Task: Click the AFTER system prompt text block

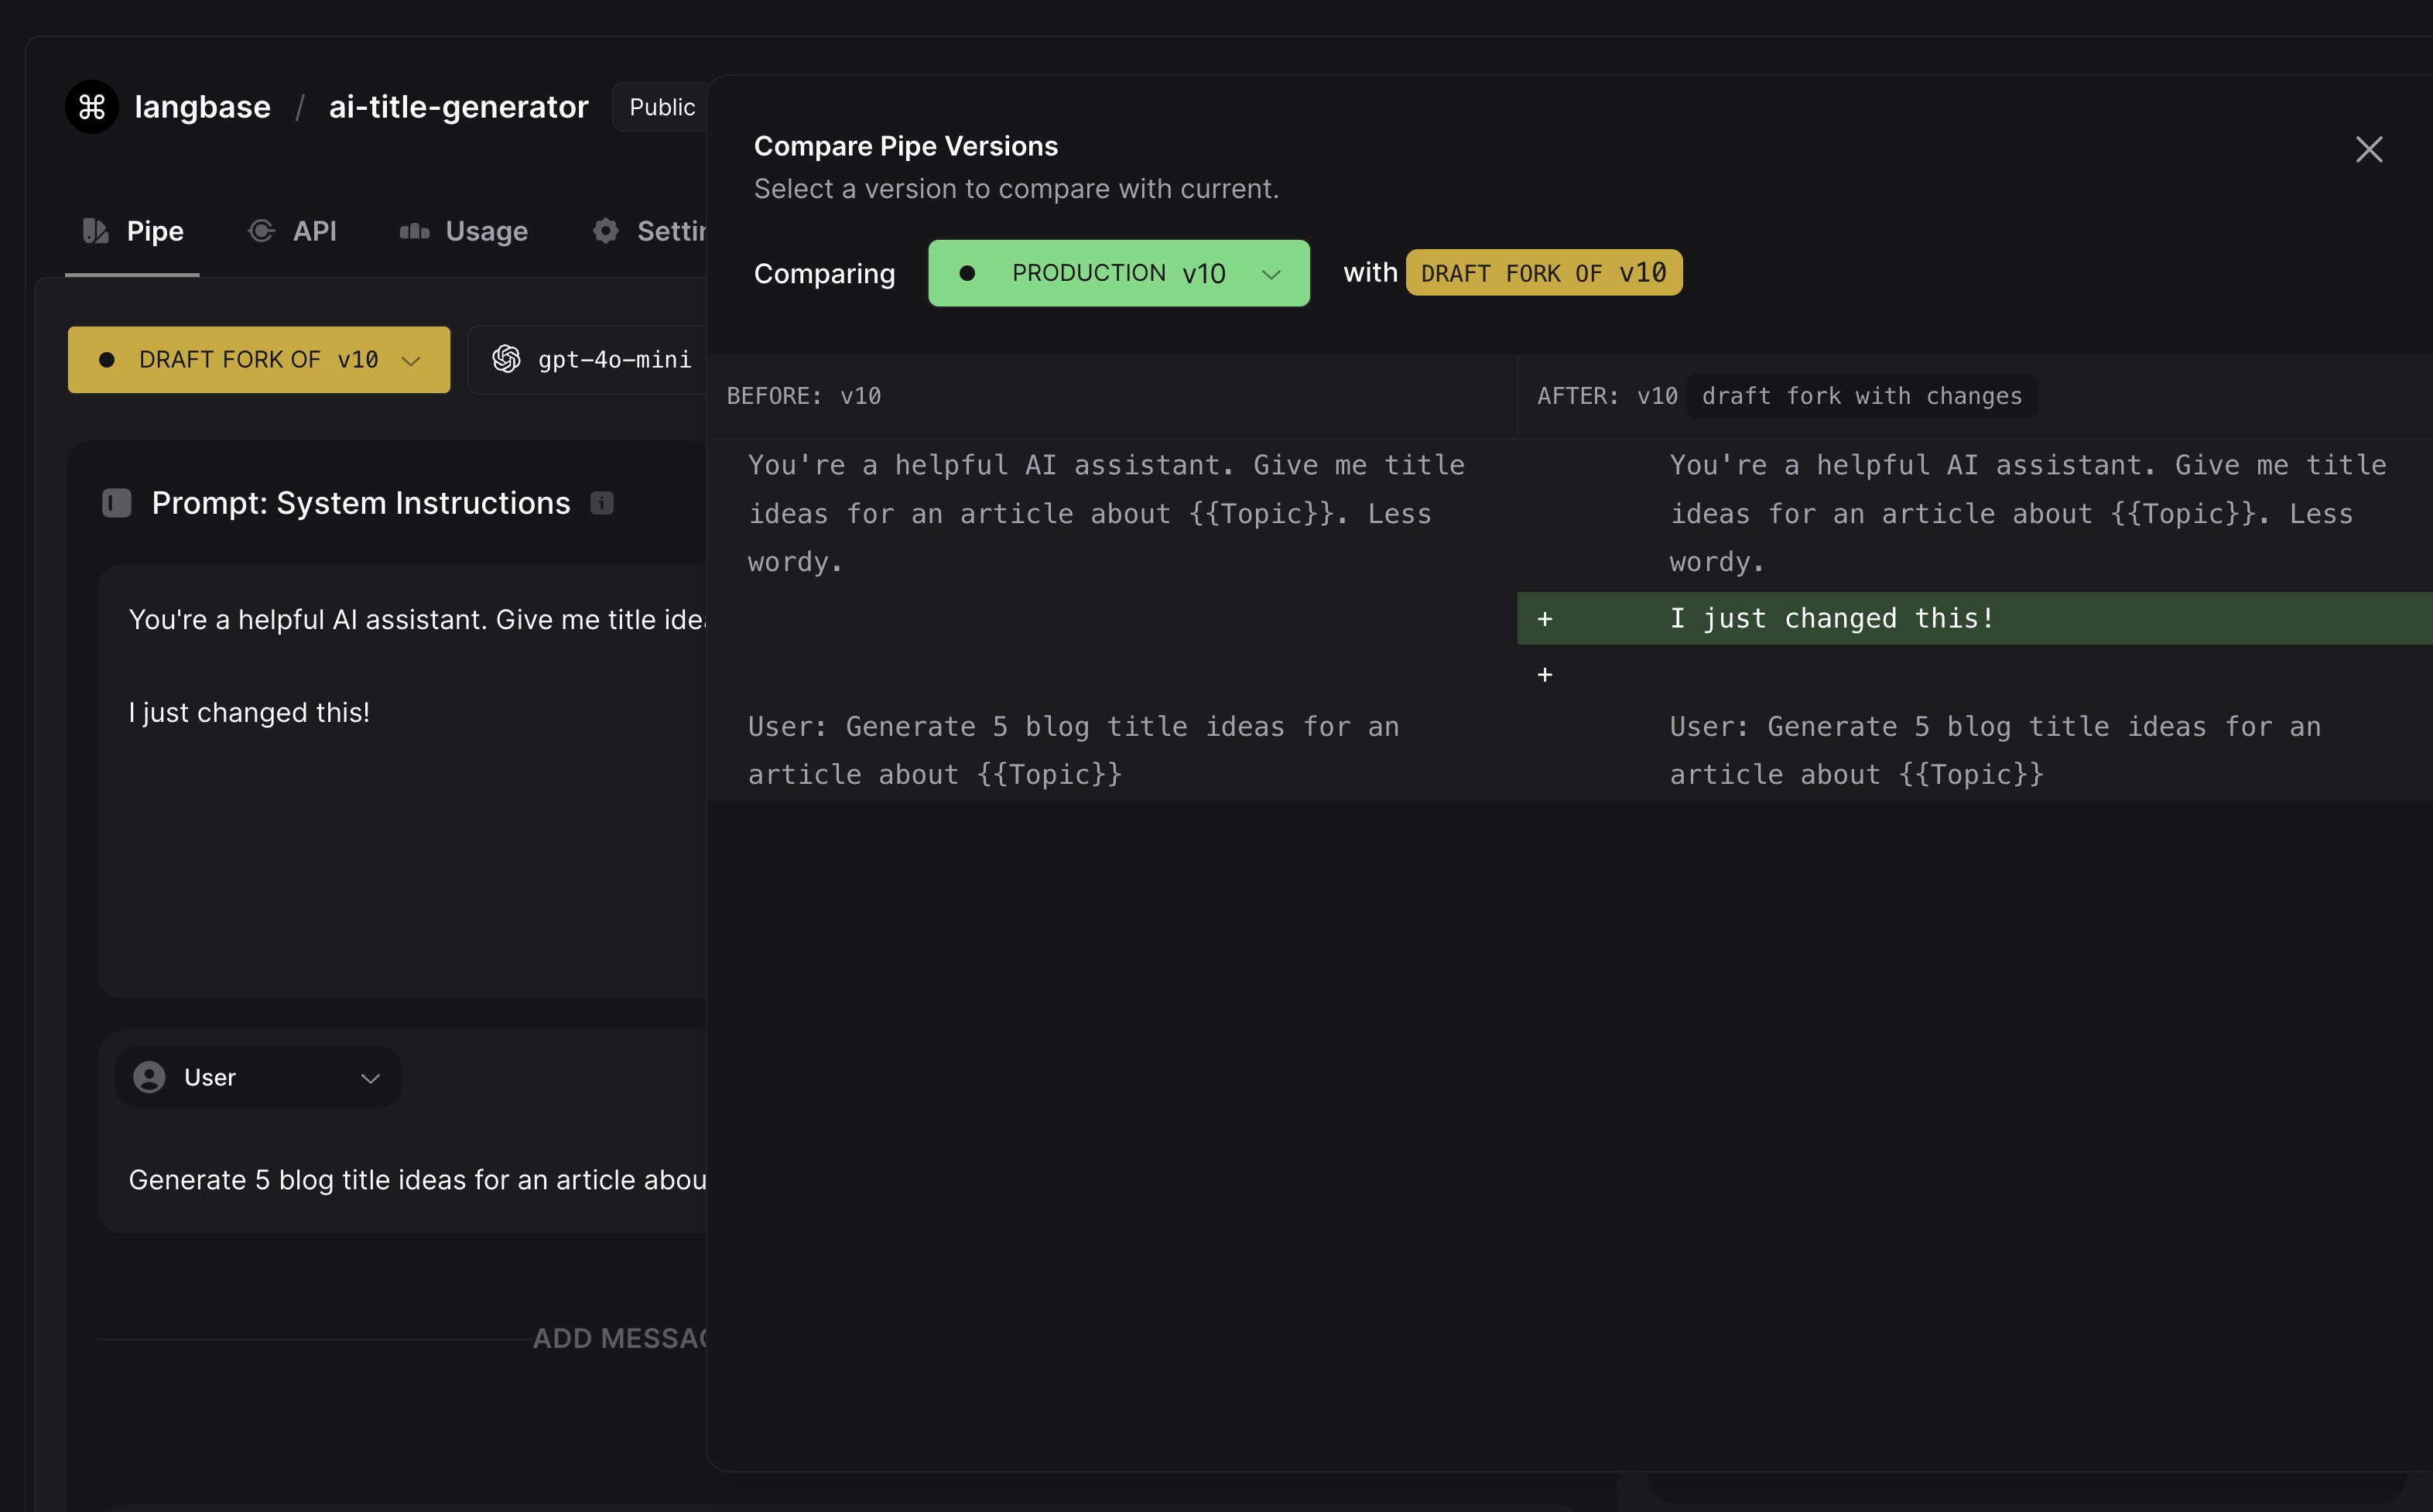Action: (x=2028, y=513)
